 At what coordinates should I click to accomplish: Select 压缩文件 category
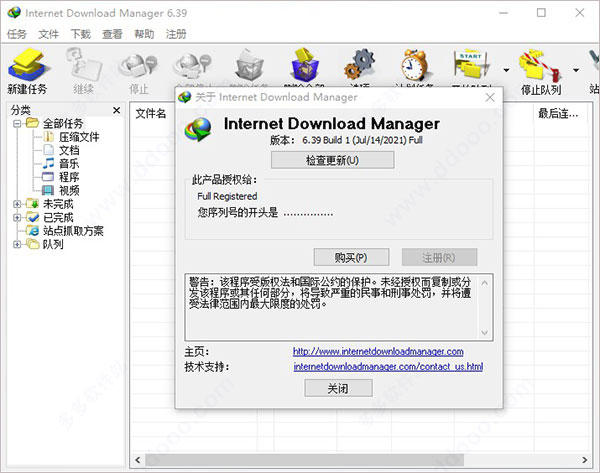click(x=79, y=137)
